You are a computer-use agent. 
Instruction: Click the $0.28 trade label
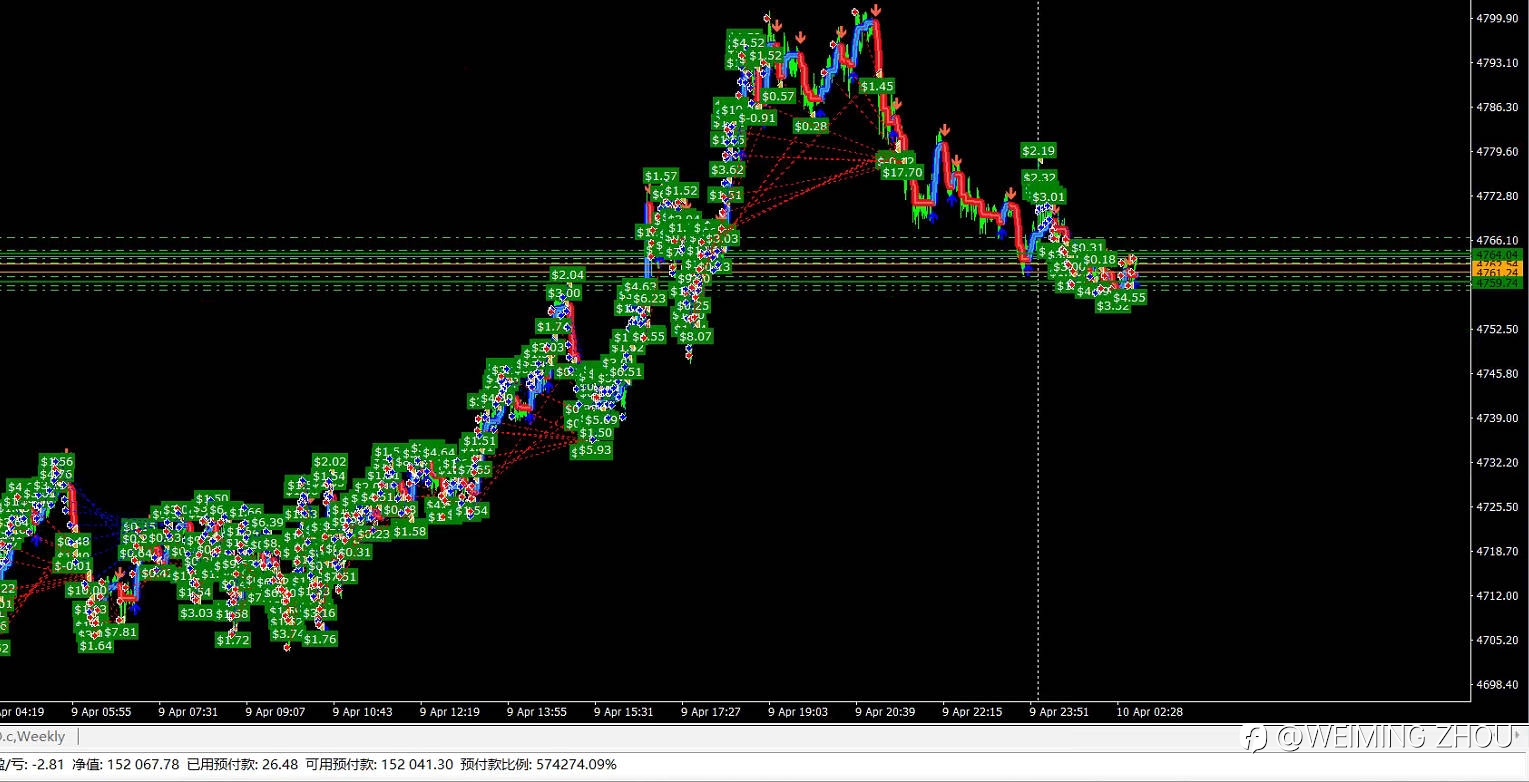click(x=811, y=126)
